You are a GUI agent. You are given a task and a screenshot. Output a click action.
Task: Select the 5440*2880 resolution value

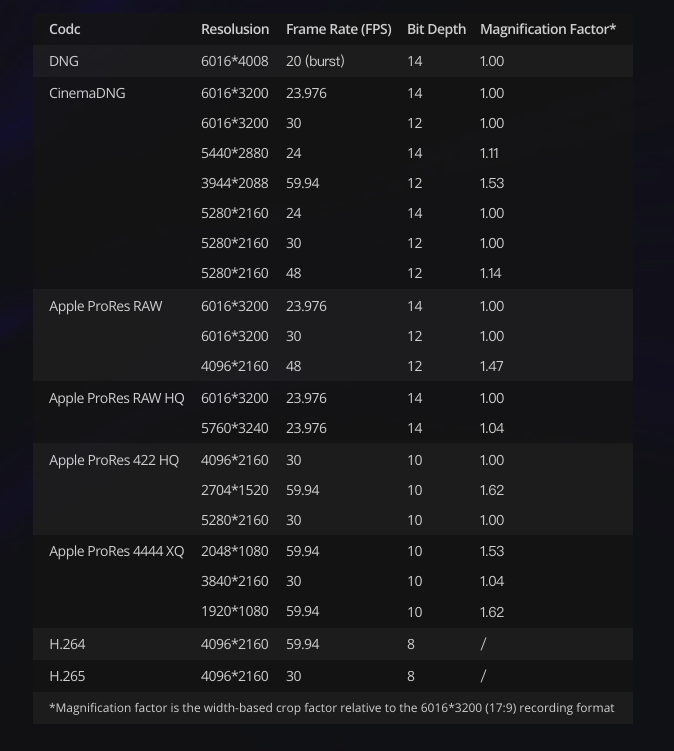[235, 153]
